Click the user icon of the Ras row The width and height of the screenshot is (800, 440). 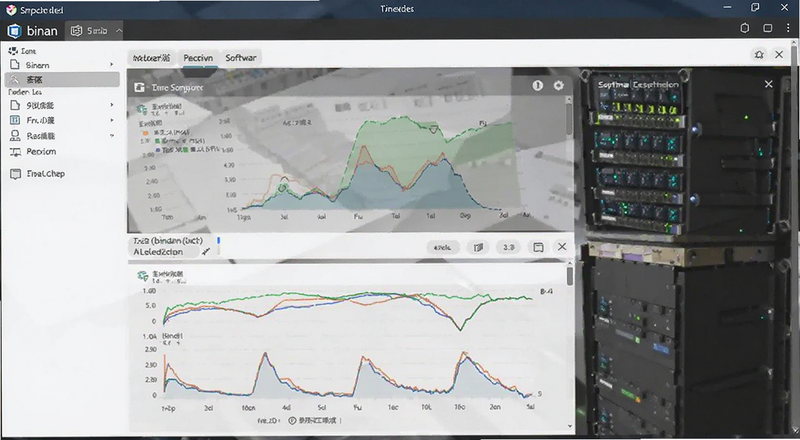point(15,136)
